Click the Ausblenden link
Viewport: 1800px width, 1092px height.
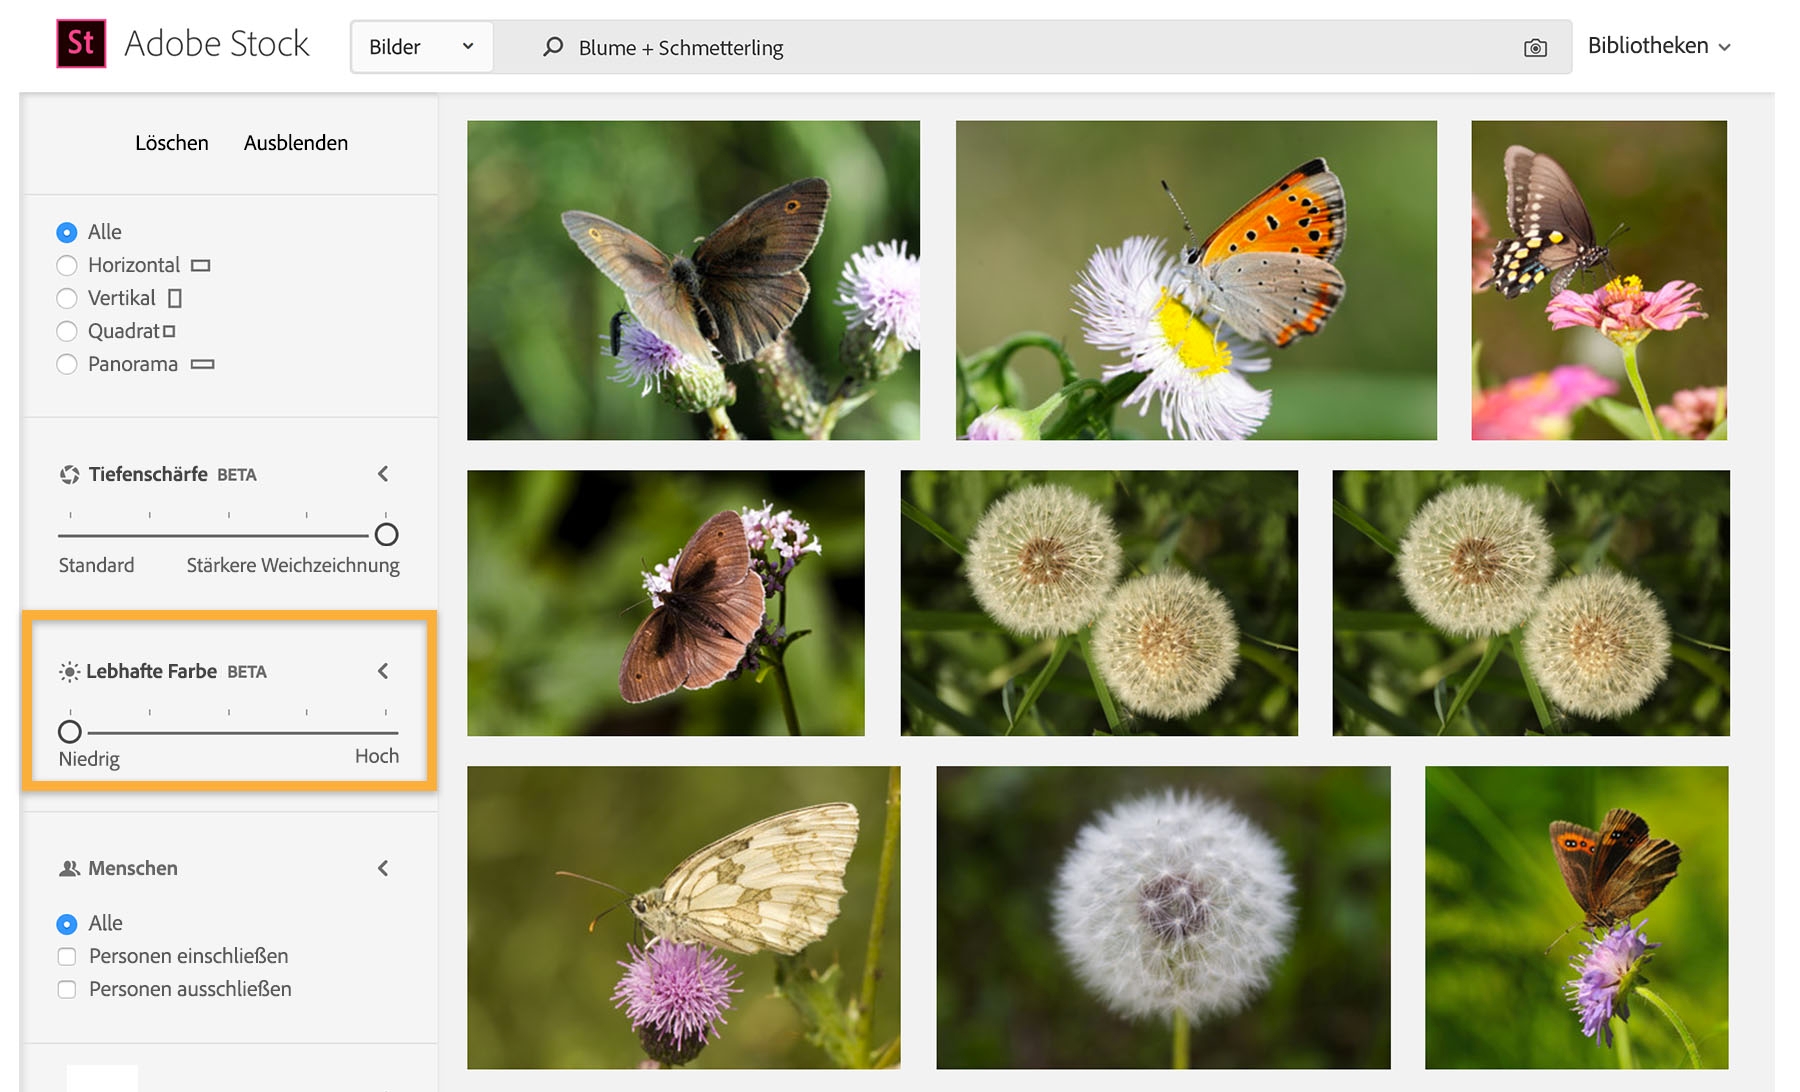(295, 143)
